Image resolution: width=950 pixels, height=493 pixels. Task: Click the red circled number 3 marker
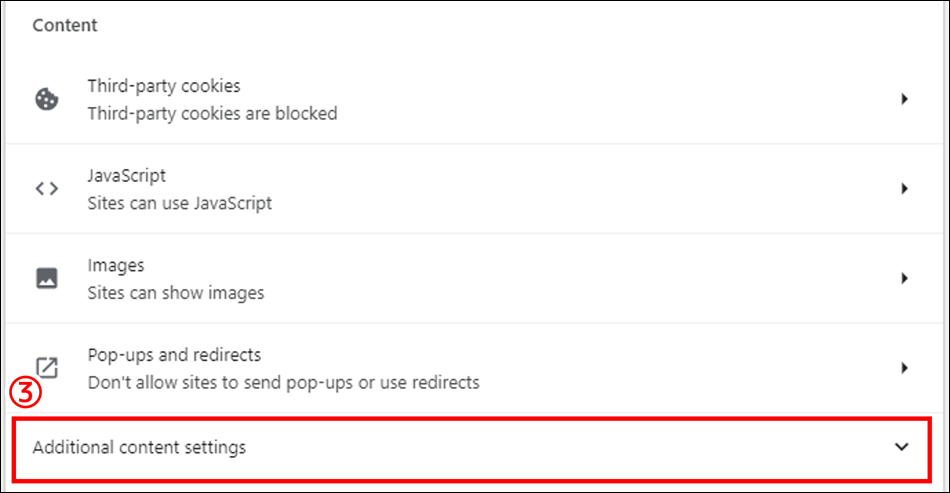tap(25, 394)
